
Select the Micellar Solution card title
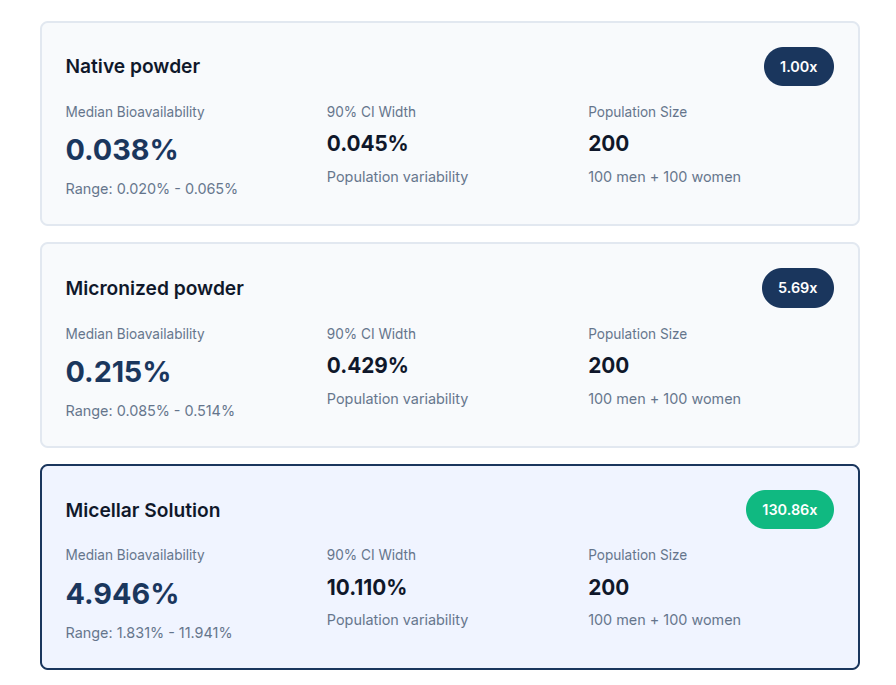[x=142, y=510]
